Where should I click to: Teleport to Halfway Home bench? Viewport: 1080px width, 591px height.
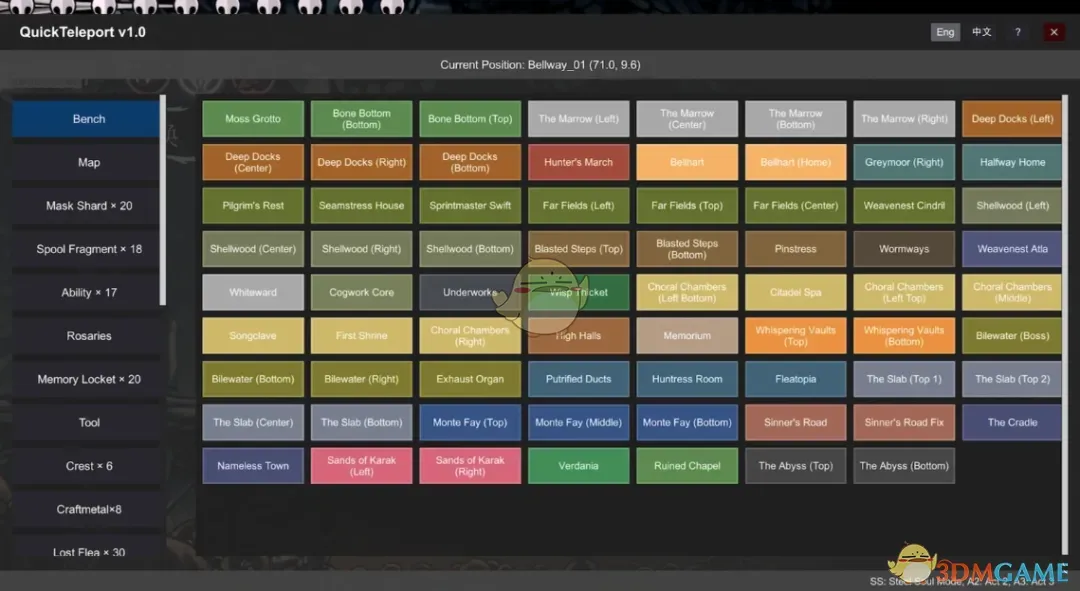click(1012, 162)
